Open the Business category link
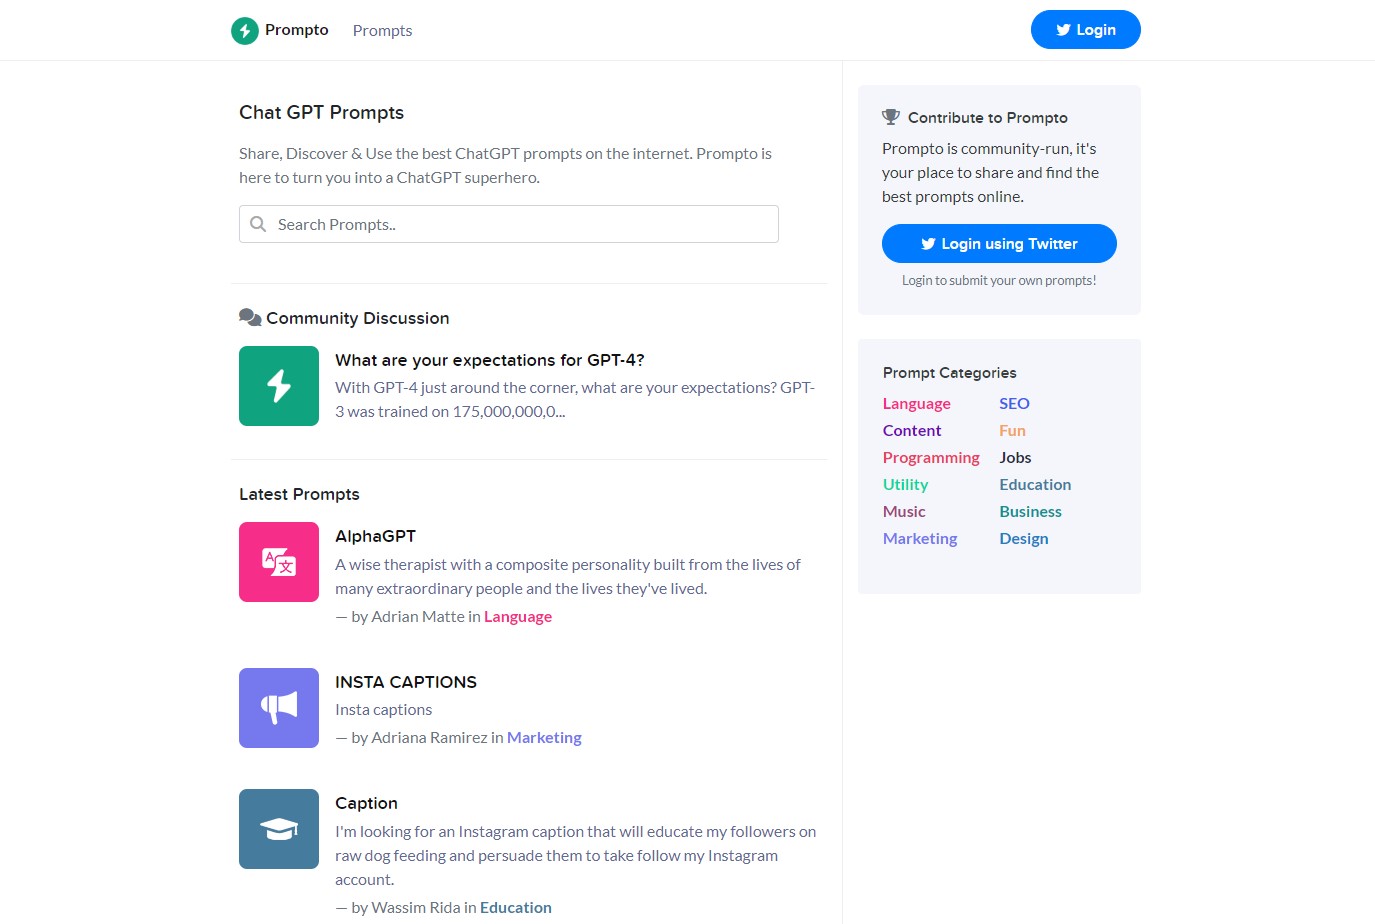 point(1030,511)
